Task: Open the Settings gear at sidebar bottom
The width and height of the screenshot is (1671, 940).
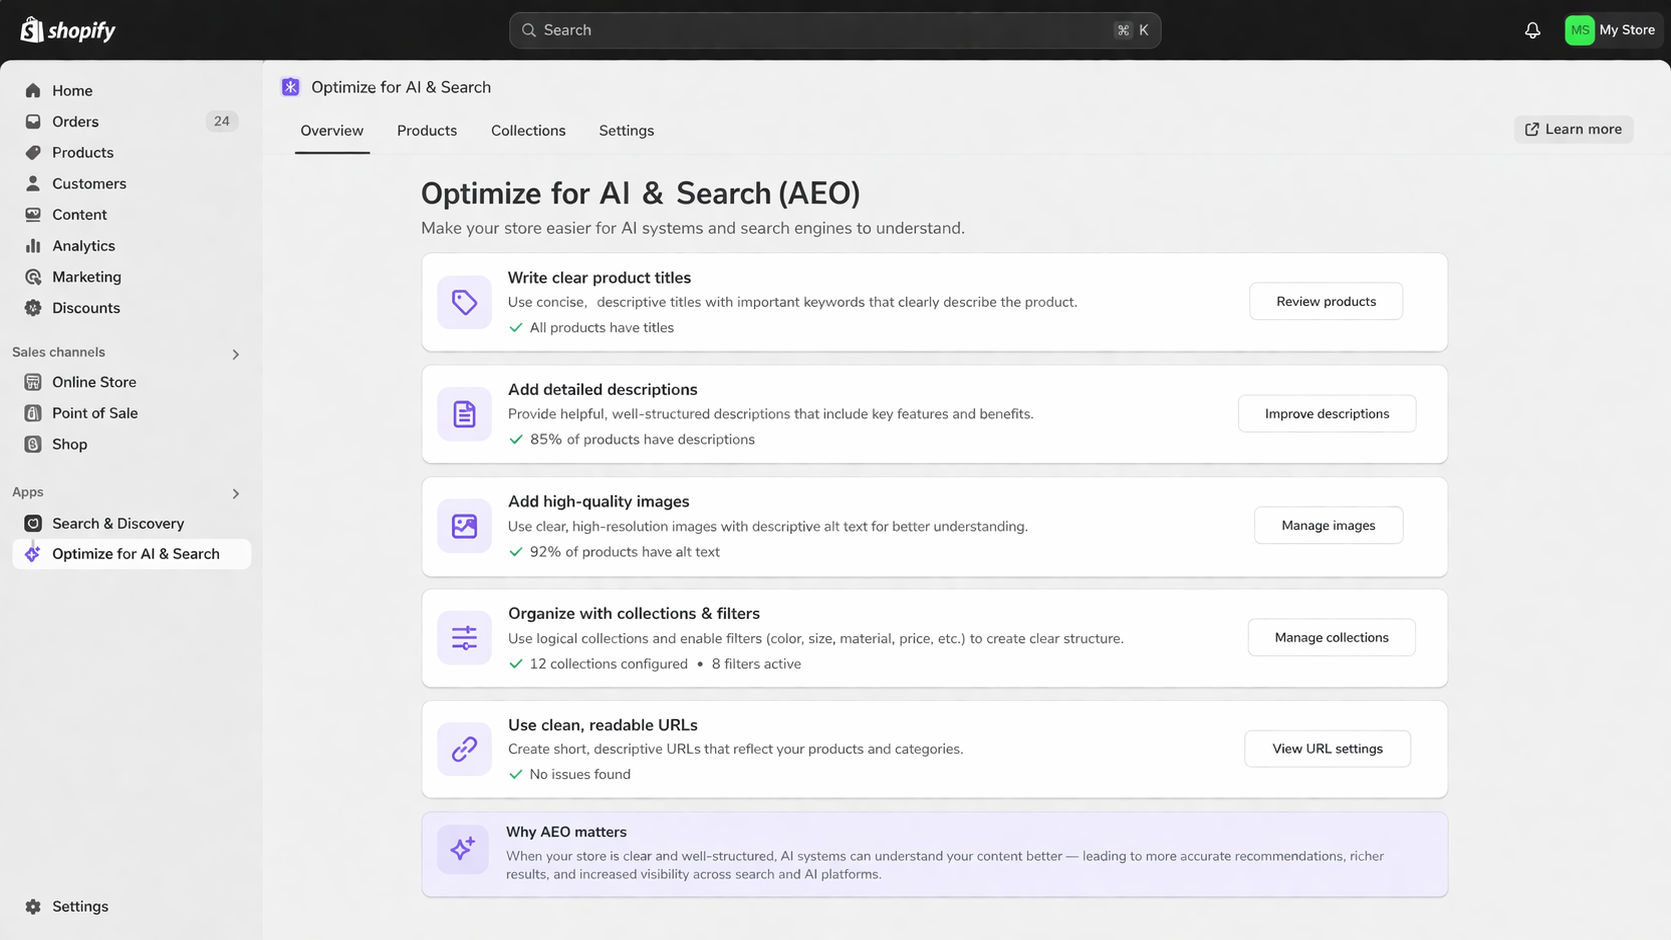Action: pyautogui.click(x=33, y=905)
